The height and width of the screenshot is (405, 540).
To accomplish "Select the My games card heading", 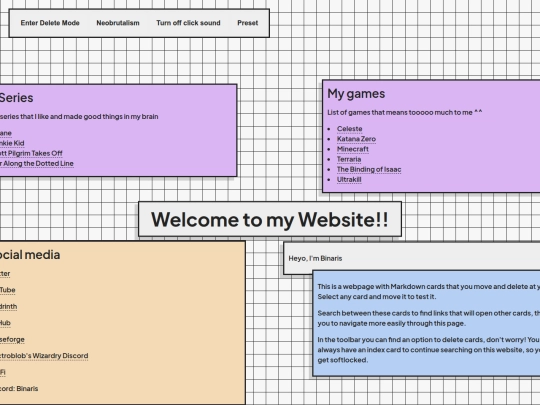I will click(356, 94).
